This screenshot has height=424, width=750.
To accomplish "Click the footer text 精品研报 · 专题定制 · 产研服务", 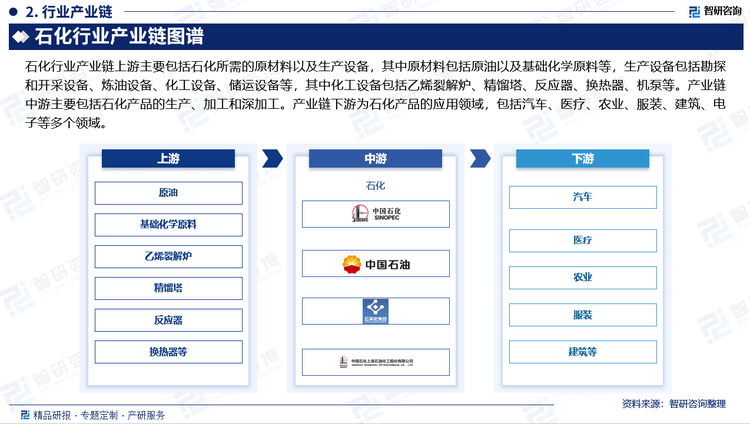I will pyautogui.click(x=99, y=415).
